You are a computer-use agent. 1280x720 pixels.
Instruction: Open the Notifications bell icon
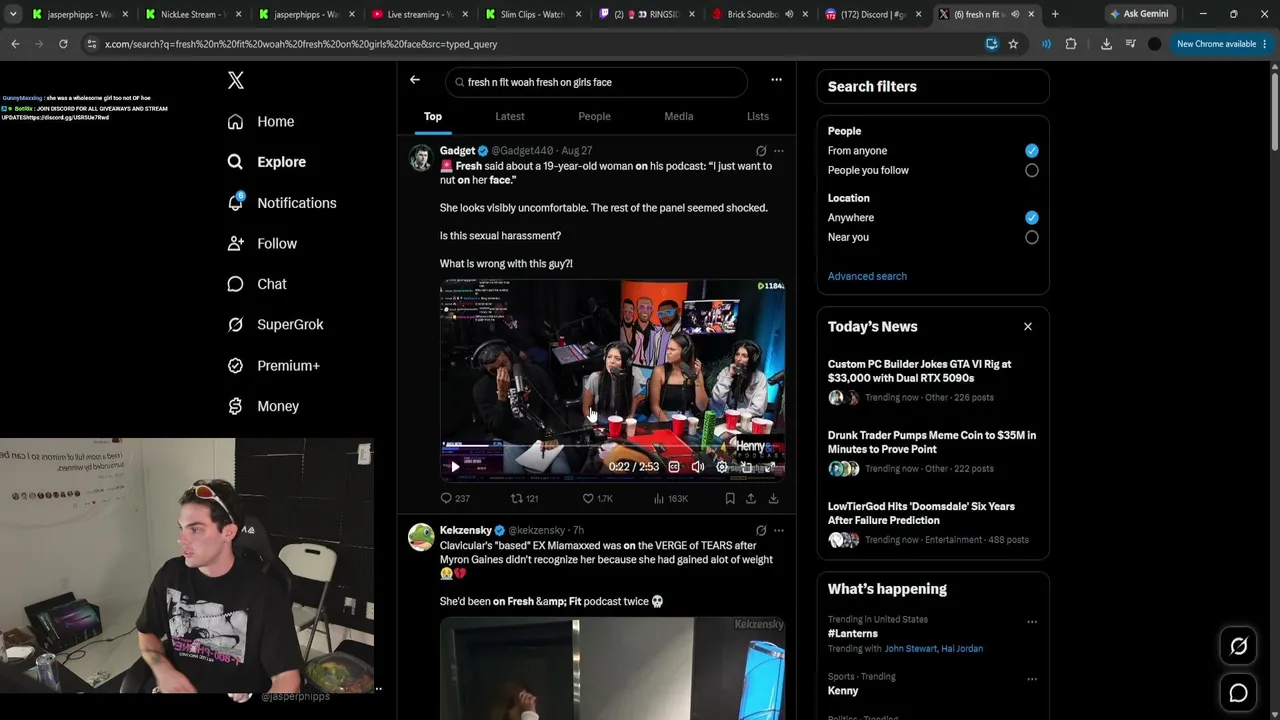coord(235,202)
